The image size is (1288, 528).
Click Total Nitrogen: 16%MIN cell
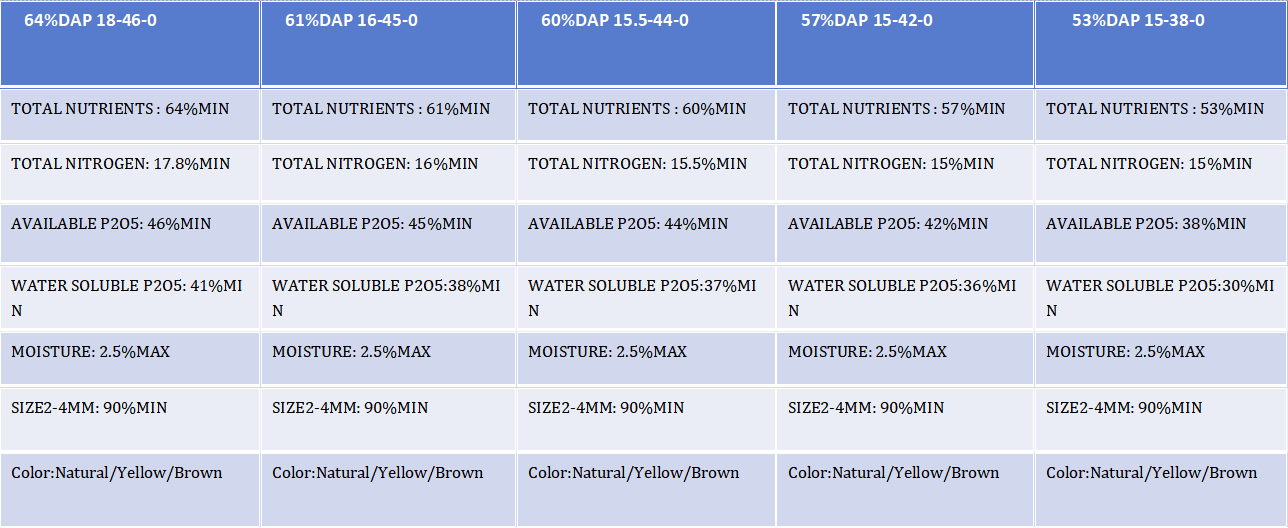pos(388,172)
